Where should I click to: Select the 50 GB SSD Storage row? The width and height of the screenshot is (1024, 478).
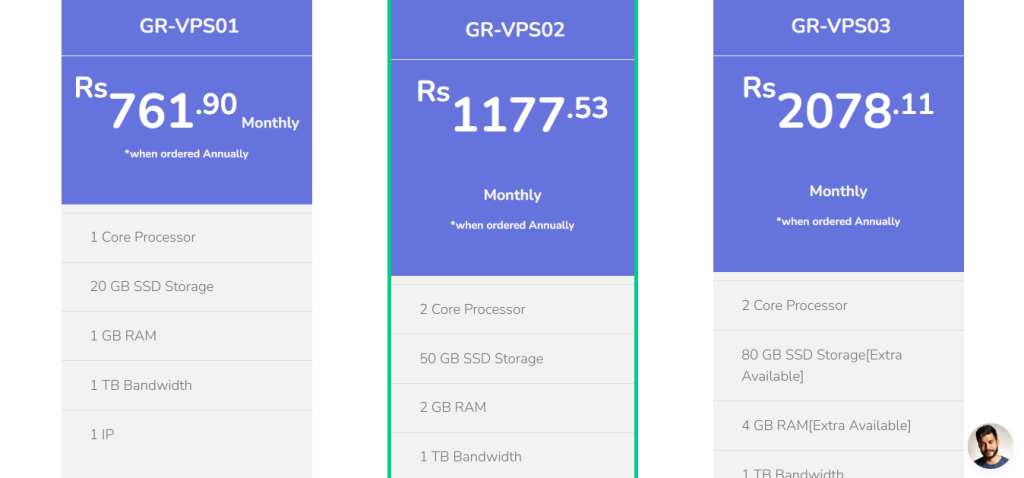(x=481, y=358)
